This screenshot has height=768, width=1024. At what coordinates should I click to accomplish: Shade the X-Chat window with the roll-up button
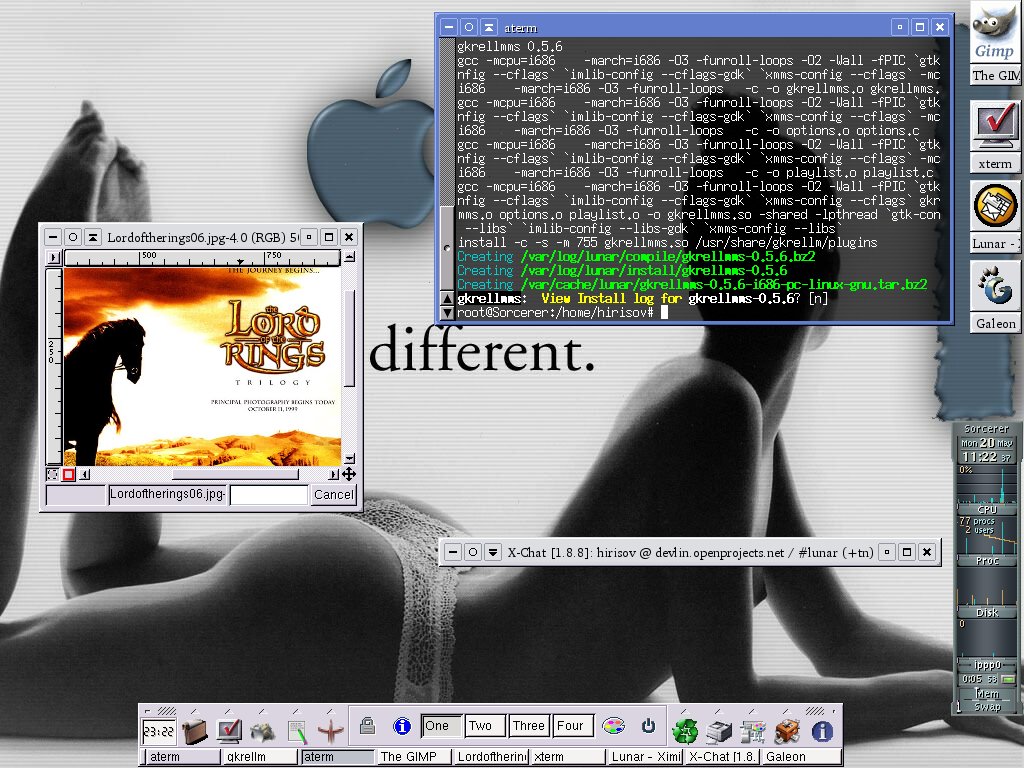[493, 552]
